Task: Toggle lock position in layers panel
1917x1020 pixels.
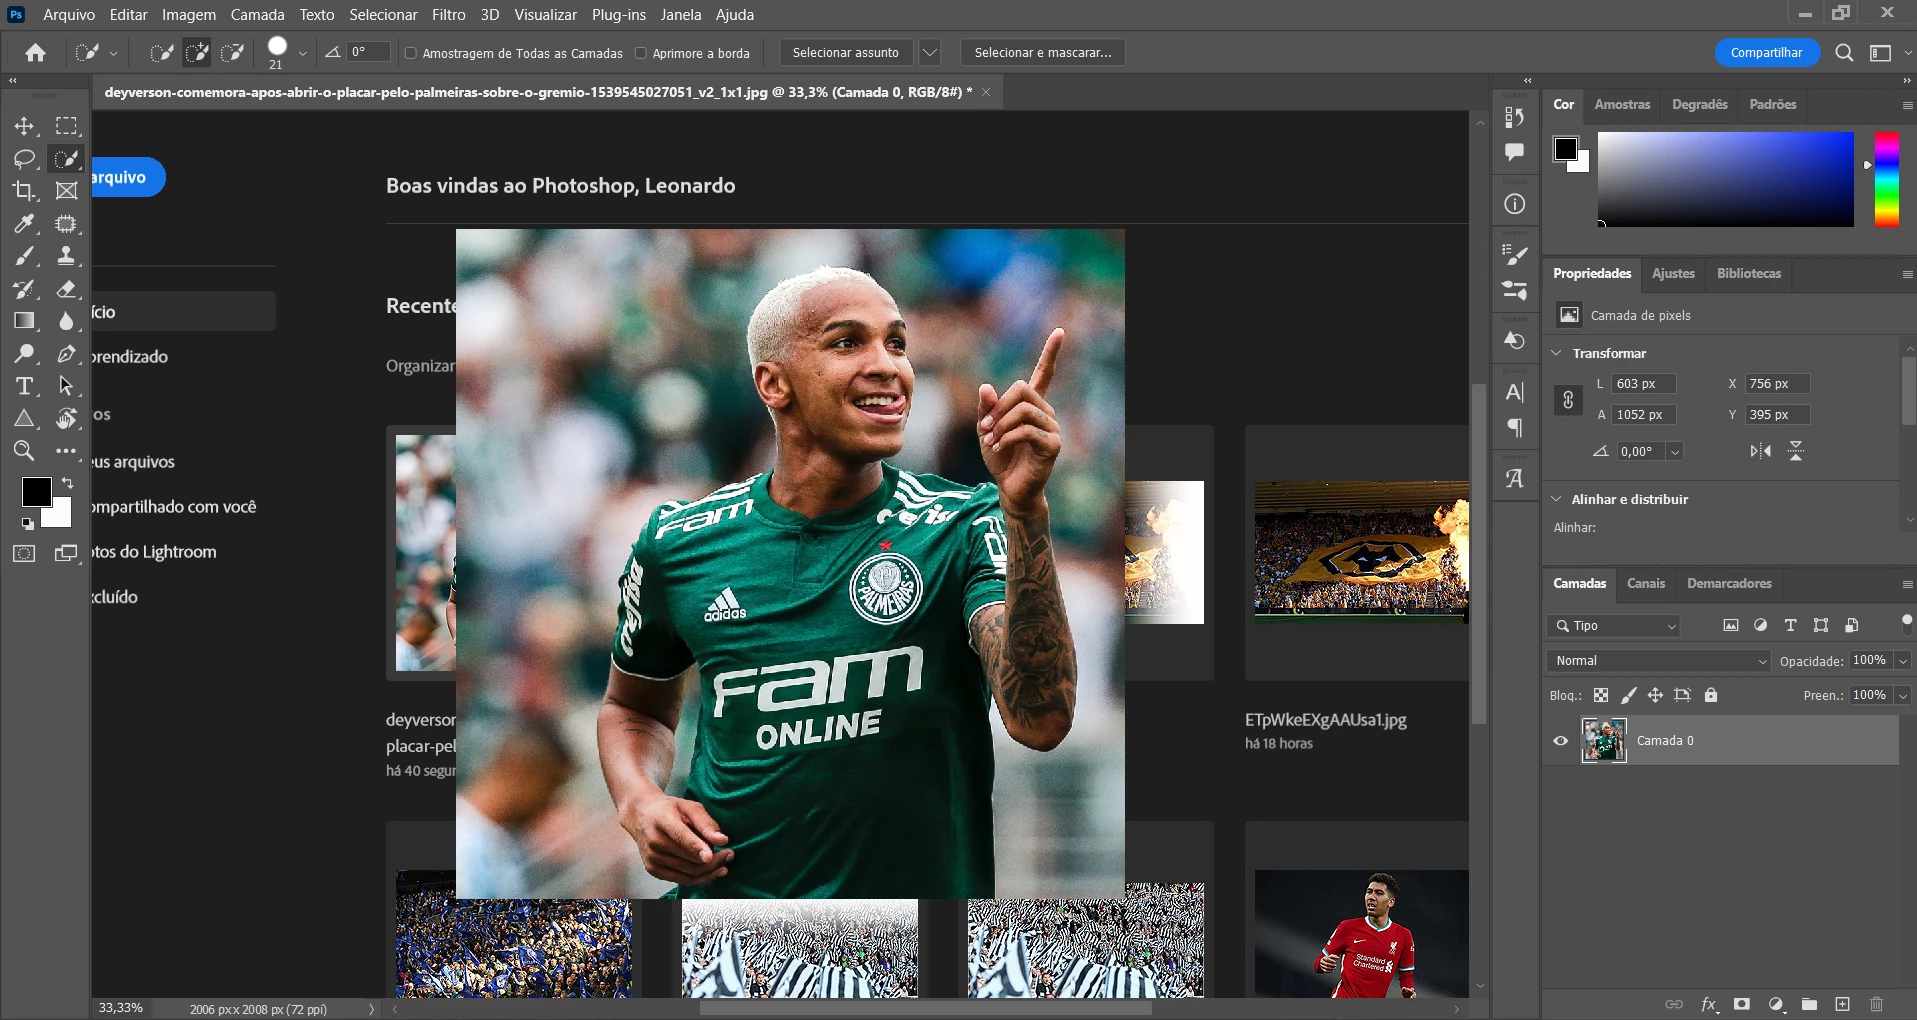Action: pyautogui.click(x=1655, y=695)
